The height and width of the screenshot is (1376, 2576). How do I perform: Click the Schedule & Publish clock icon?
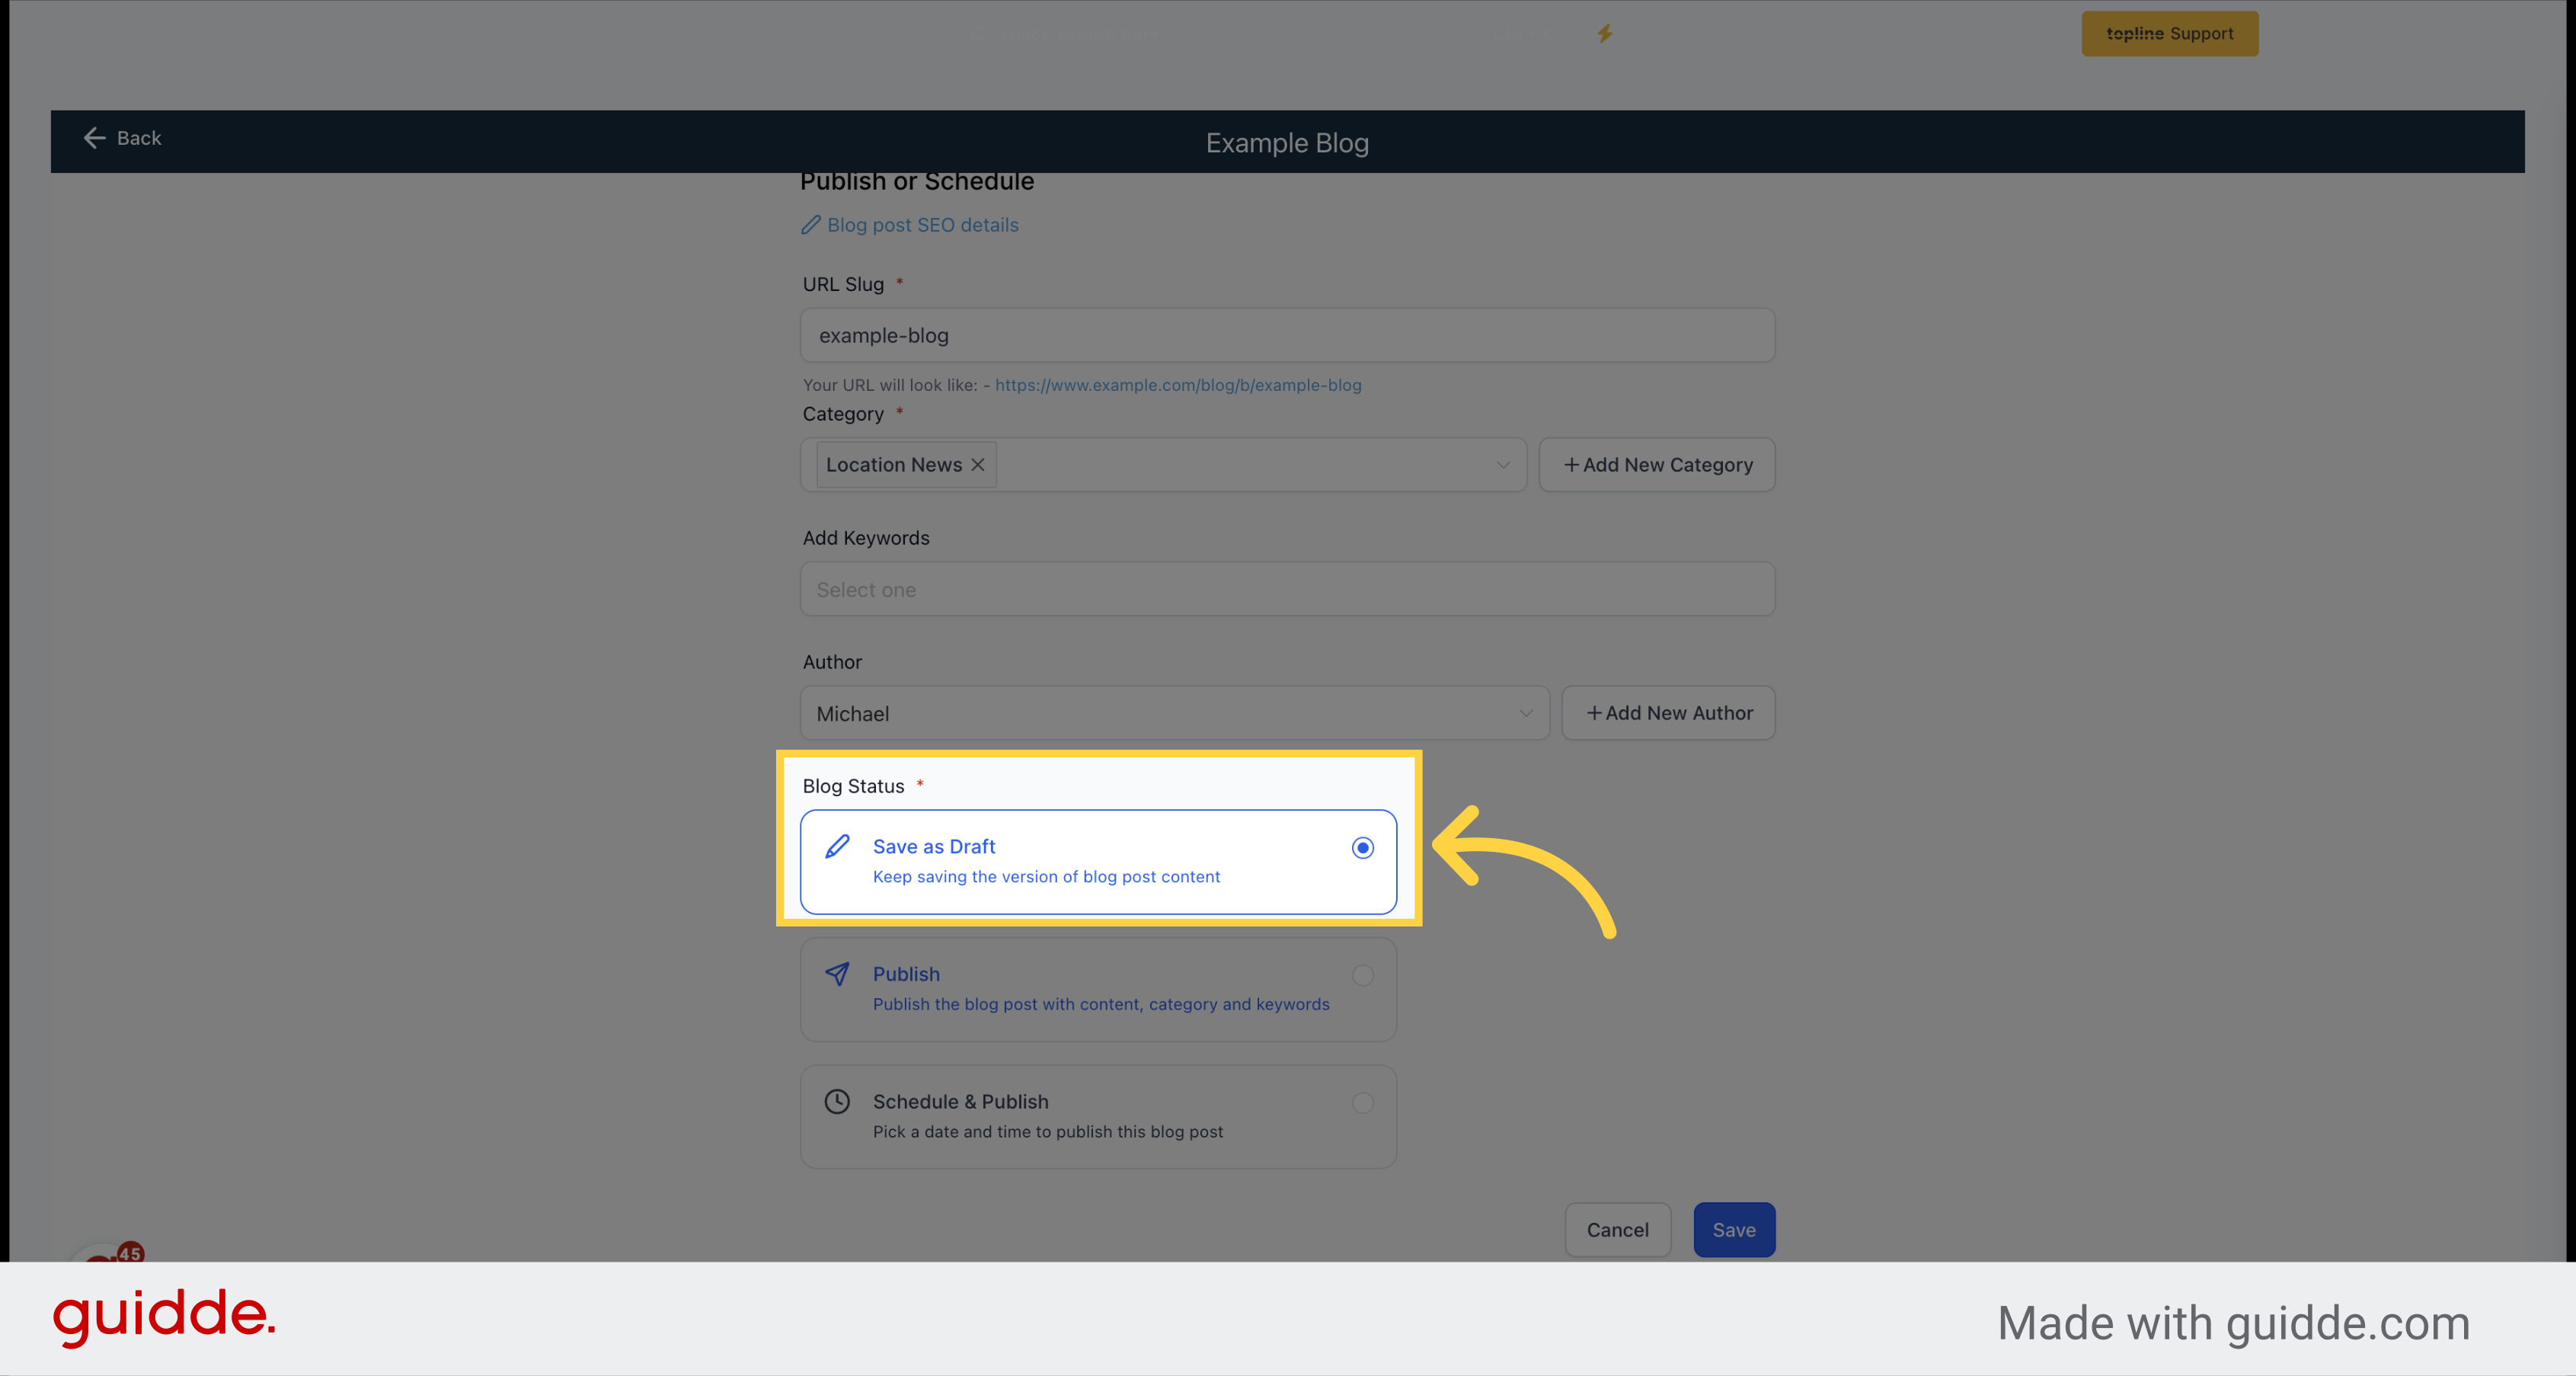pyautogui.click(x=836, y=1099)
